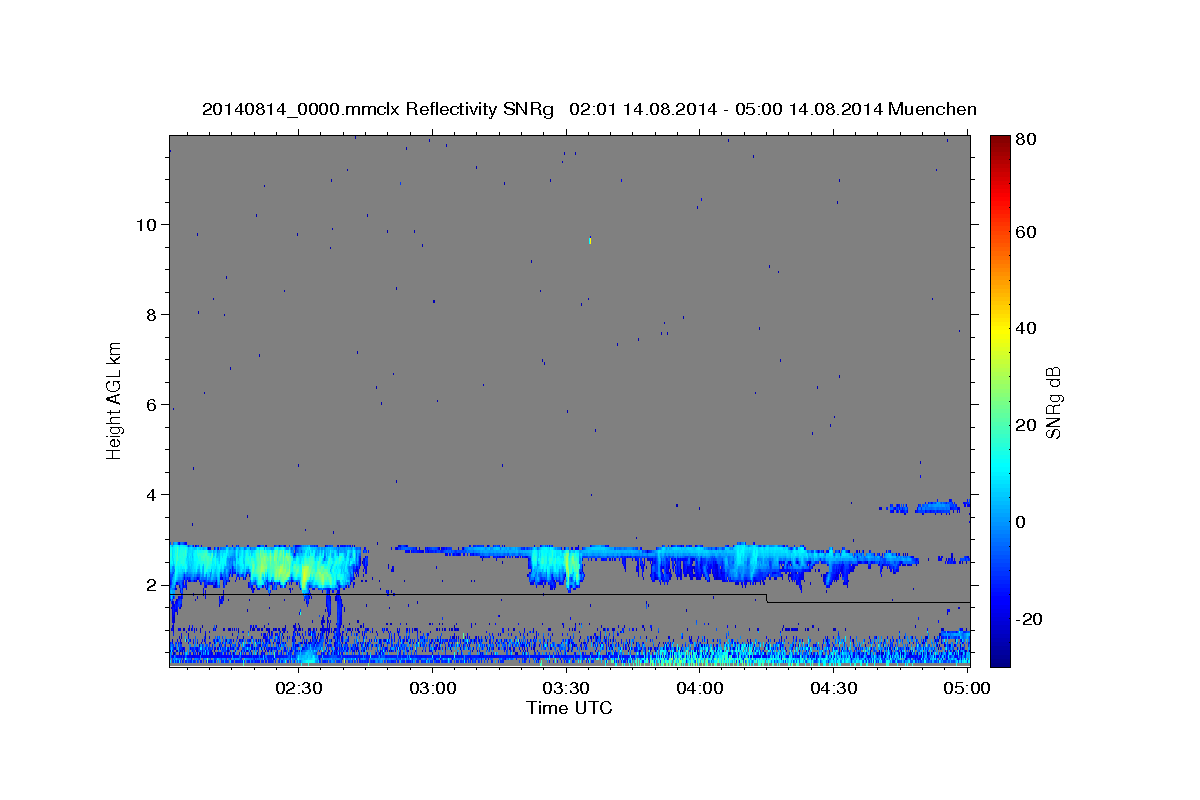Click the 04:00 time tick label
This screenshot has width=1200, height=800.
point(699,689)
